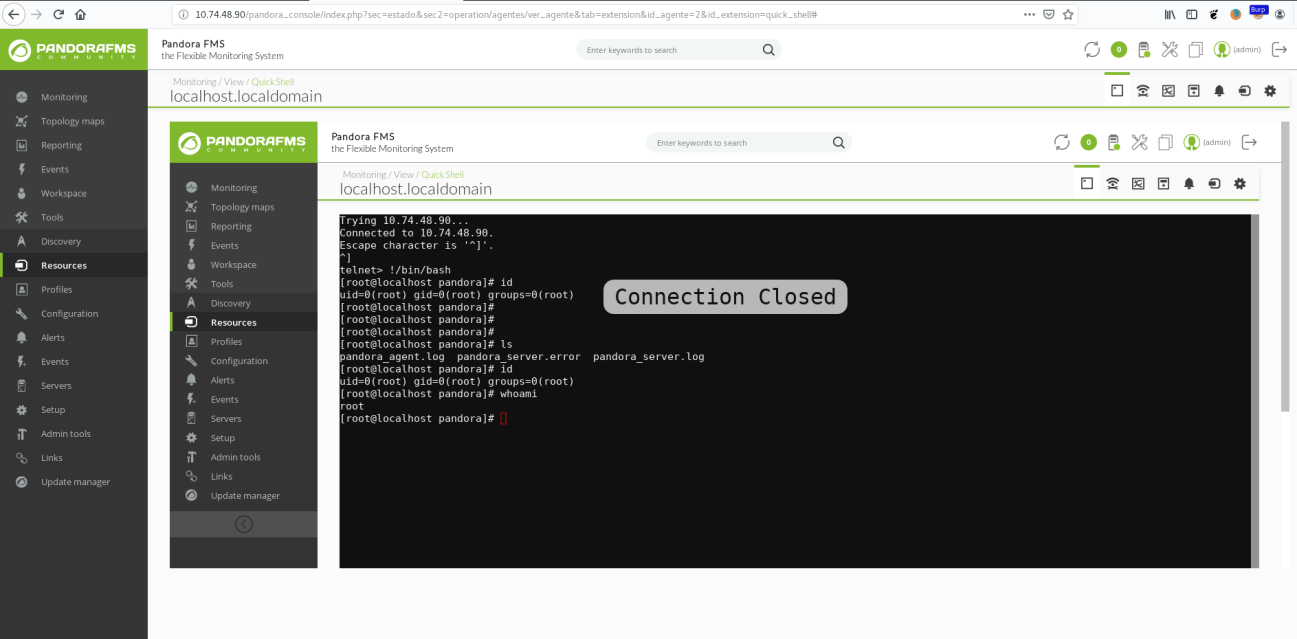Click the 'whoami' command line in terminal
The height and width of the screenshot is (639, 1297).
click(x=439, y=393)
